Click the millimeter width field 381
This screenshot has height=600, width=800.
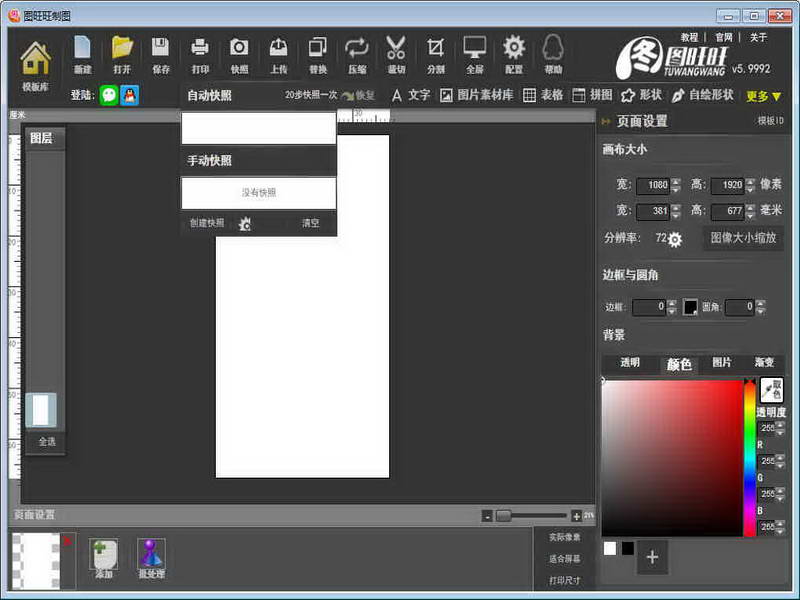click(x=653, y=211)
